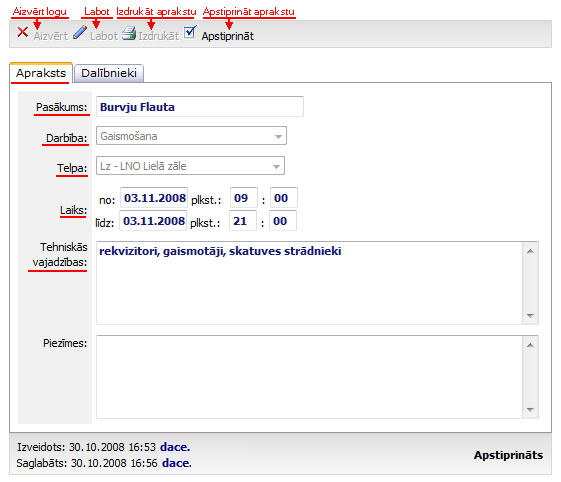
Task: Click the Apstiprināt text button
Action: 228,36
